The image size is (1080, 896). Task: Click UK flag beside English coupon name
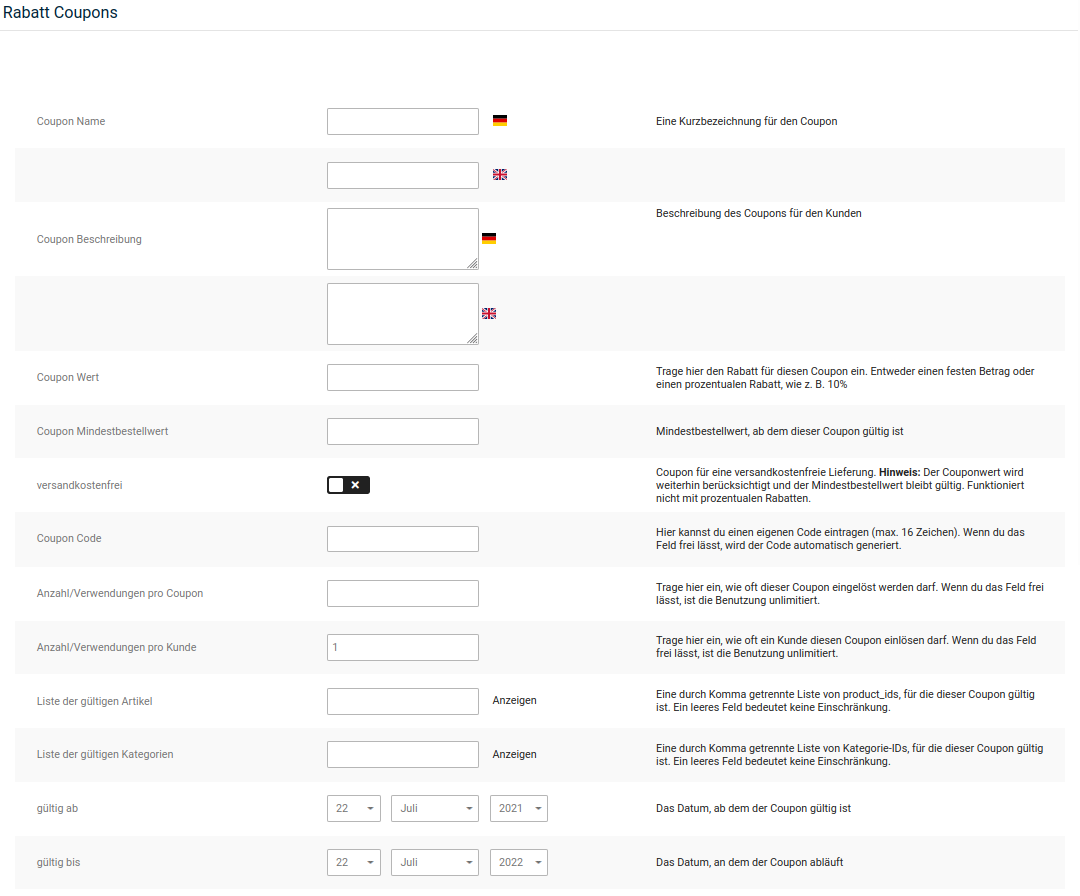click(500, 175)
